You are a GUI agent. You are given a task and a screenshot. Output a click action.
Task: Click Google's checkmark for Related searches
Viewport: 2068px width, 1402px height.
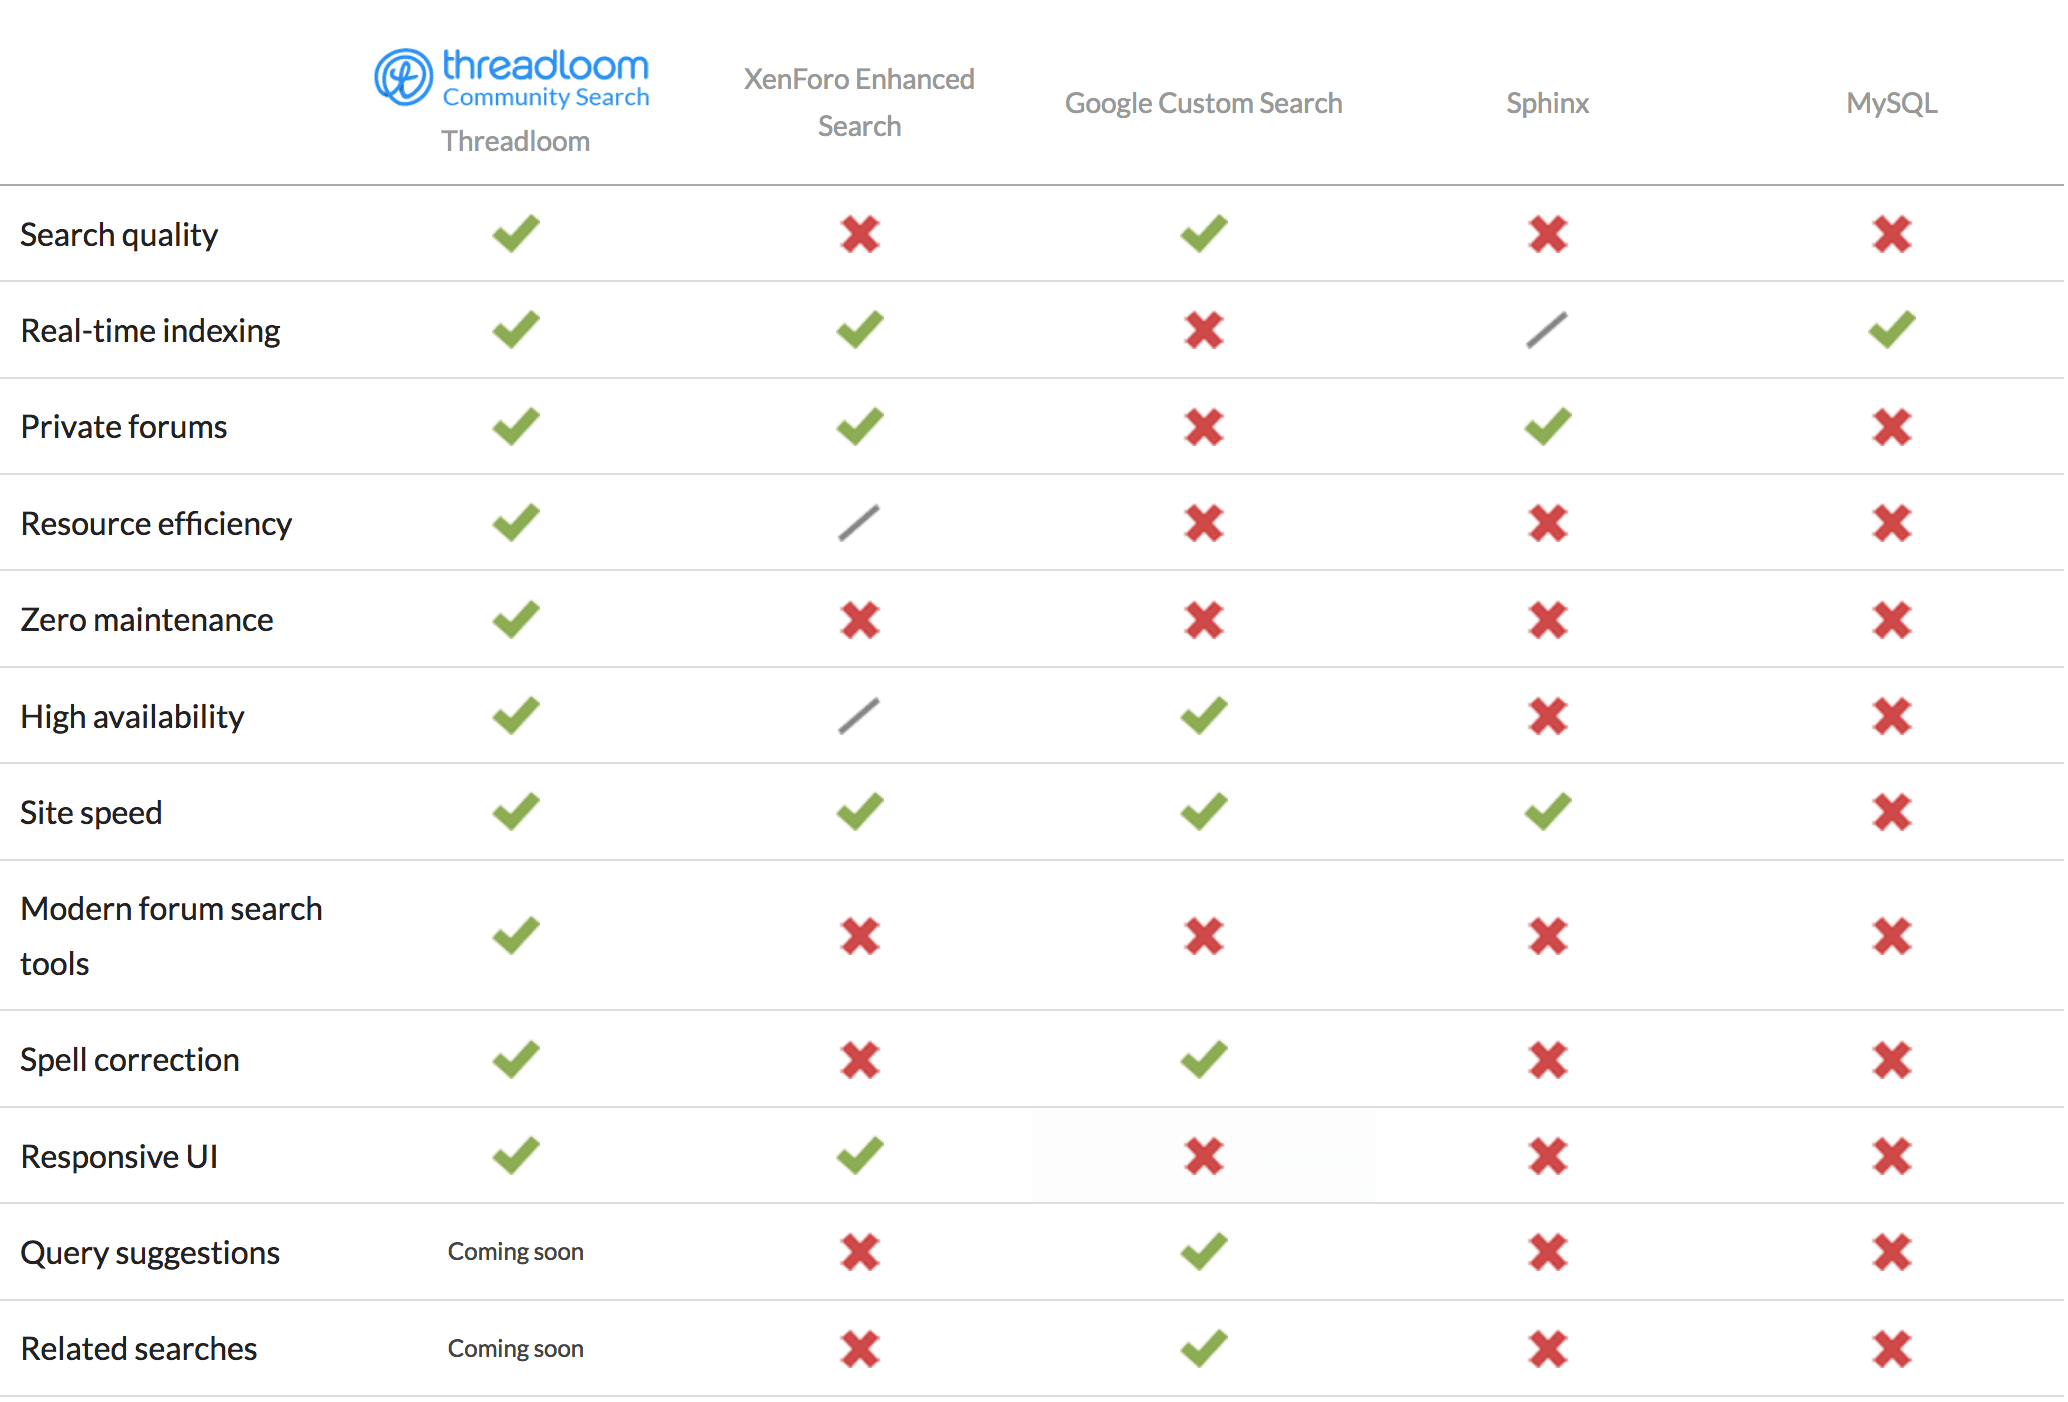tap(1204, 1348)
